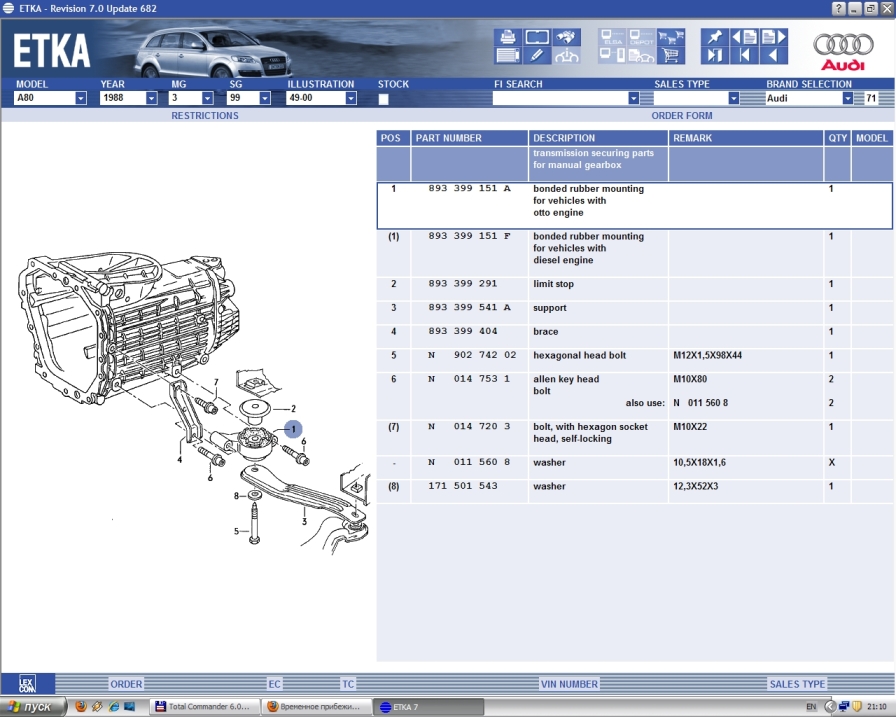The image size is (896, 717).
Task: Click the Audi rings logo
Action: coord(843,51)
